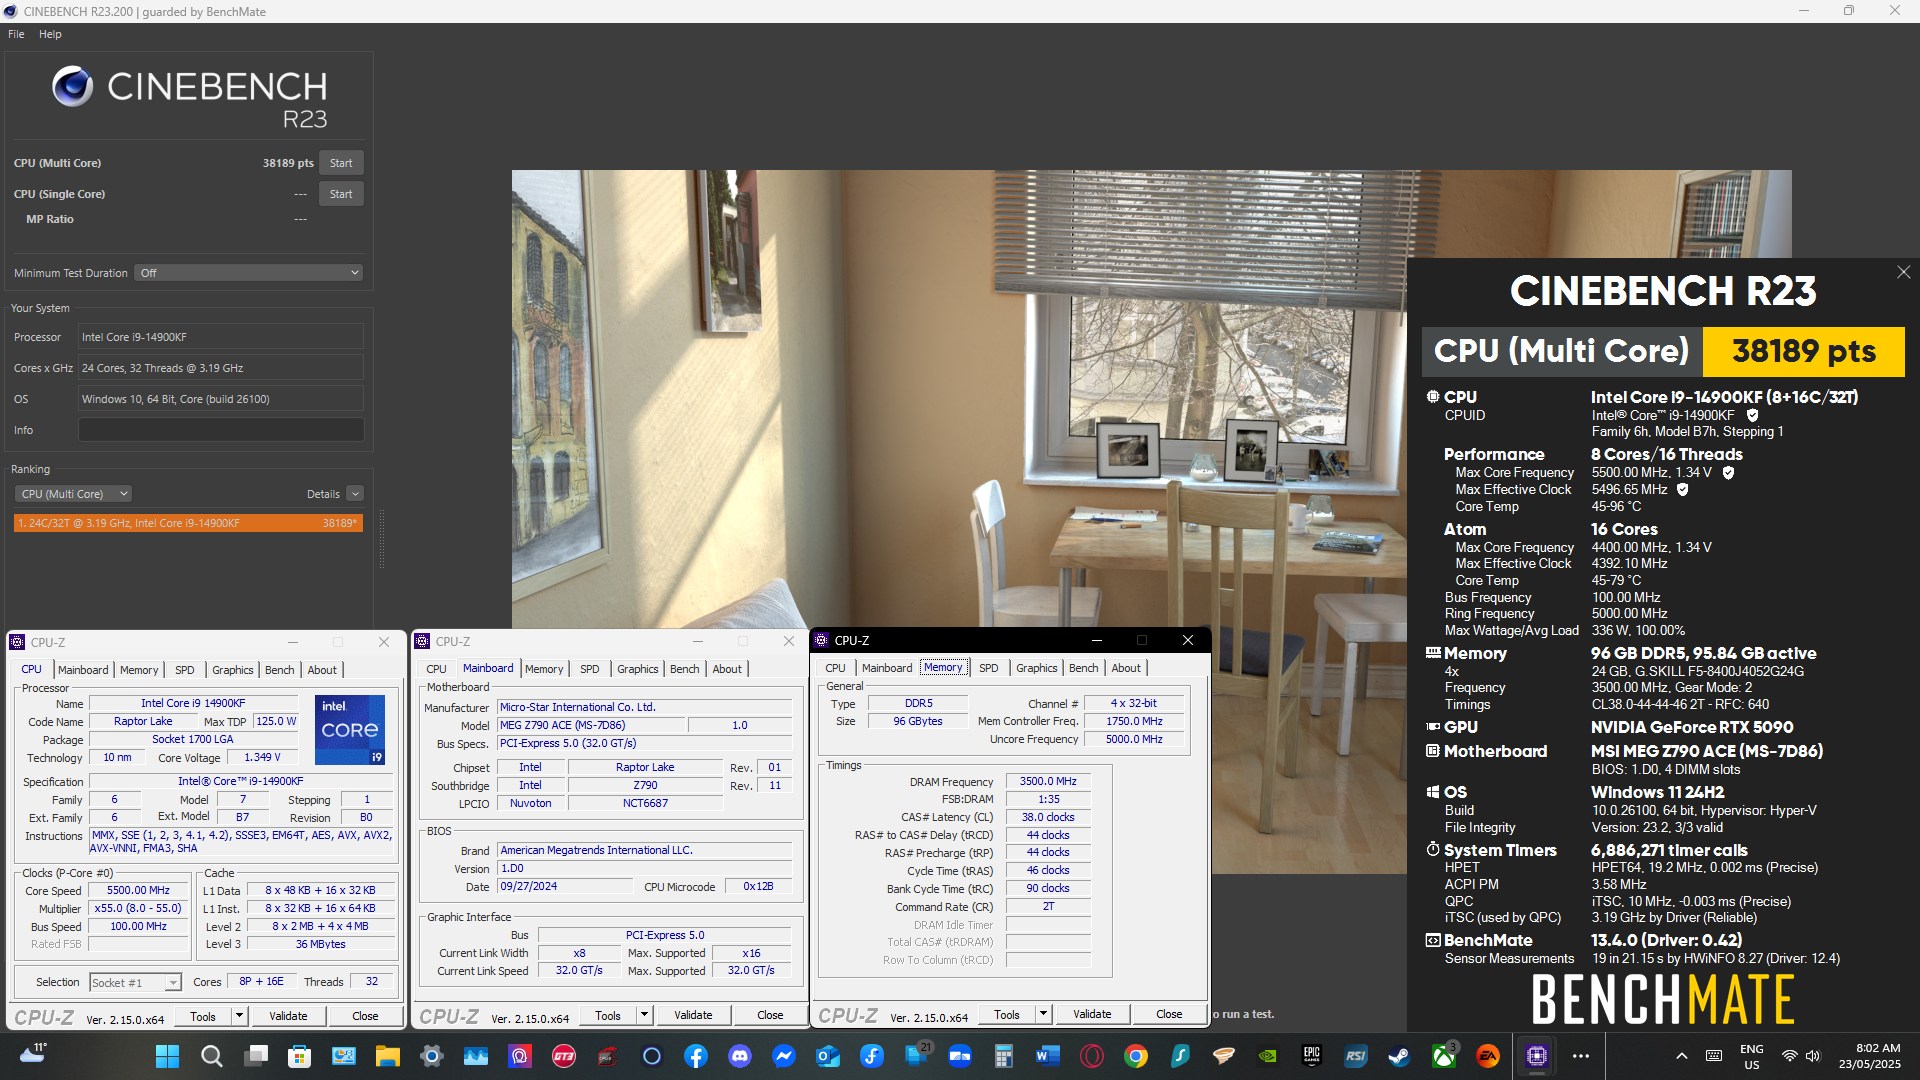Click Tools button in CPU-Z Memory window
1920x1080 pixels.
(1007, 1014)
